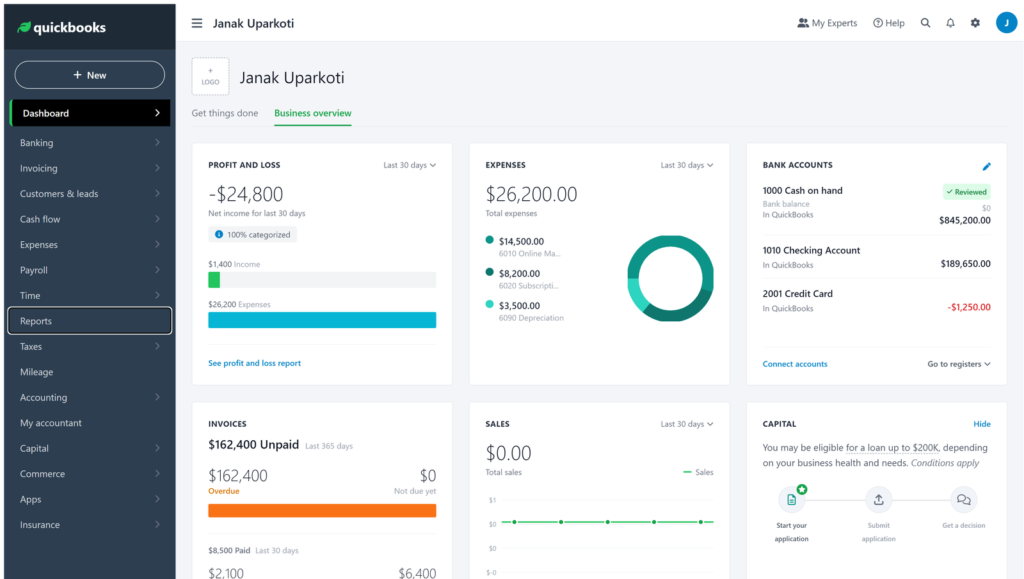Screen dimensions: 1024x579
Task: Switch to Get things done tab
Action: tap(225, 113)
